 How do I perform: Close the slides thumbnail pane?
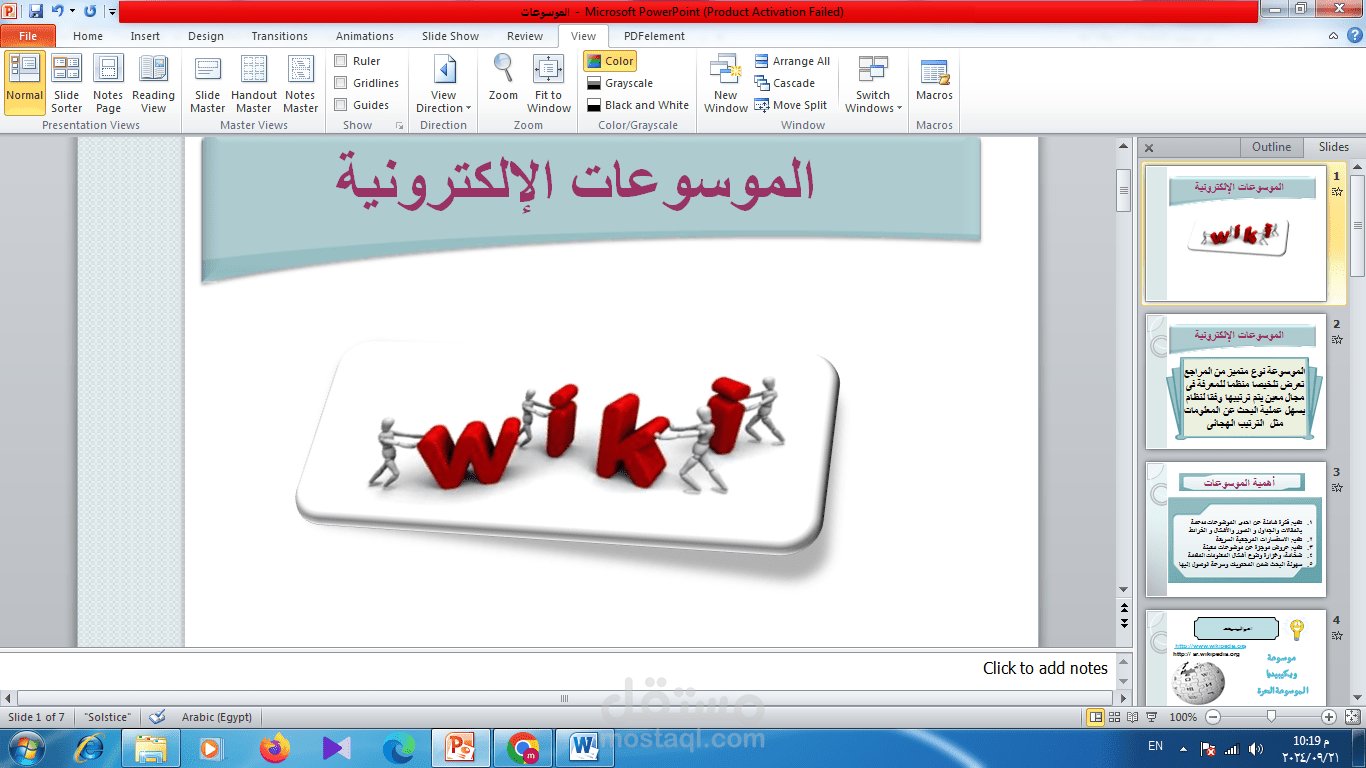pos(1149,148)
